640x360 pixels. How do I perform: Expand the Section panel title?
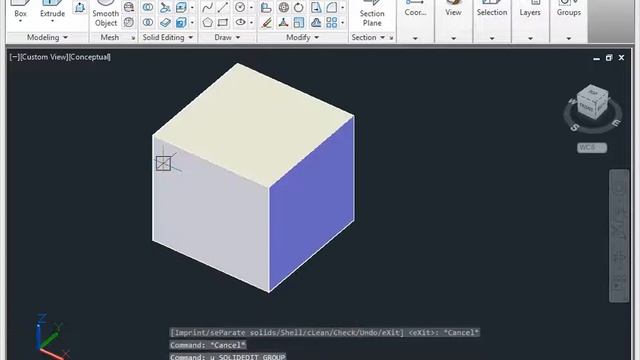pyautogui.click(x=369, y=37)
